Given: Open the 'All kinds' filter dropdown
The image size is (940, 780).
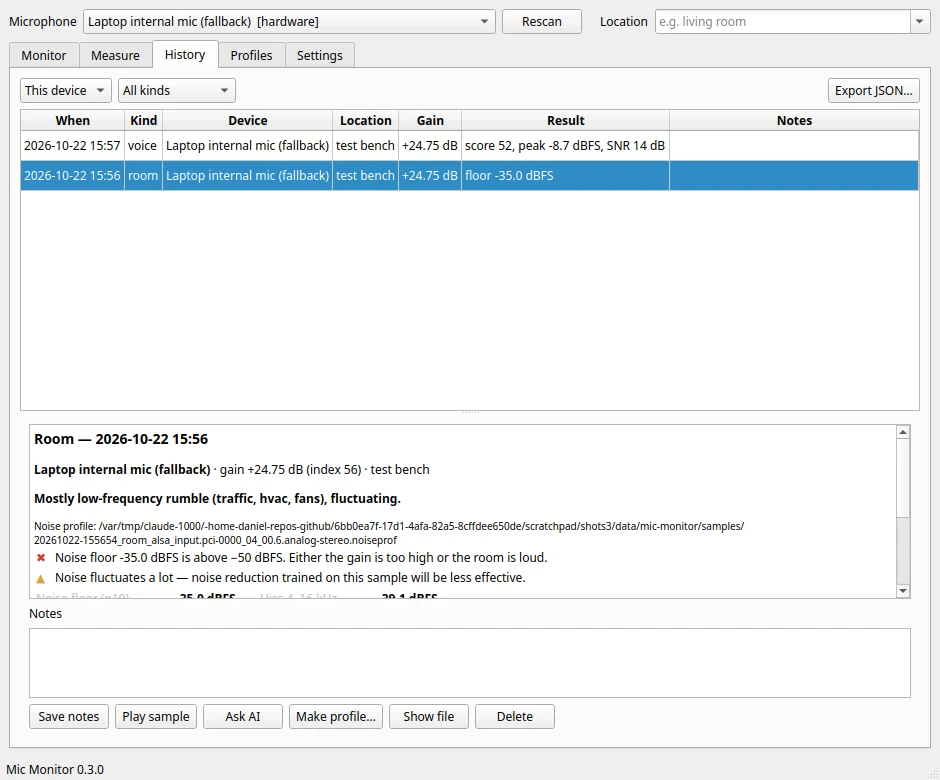Looking at the screenshot, I should 176,91.
